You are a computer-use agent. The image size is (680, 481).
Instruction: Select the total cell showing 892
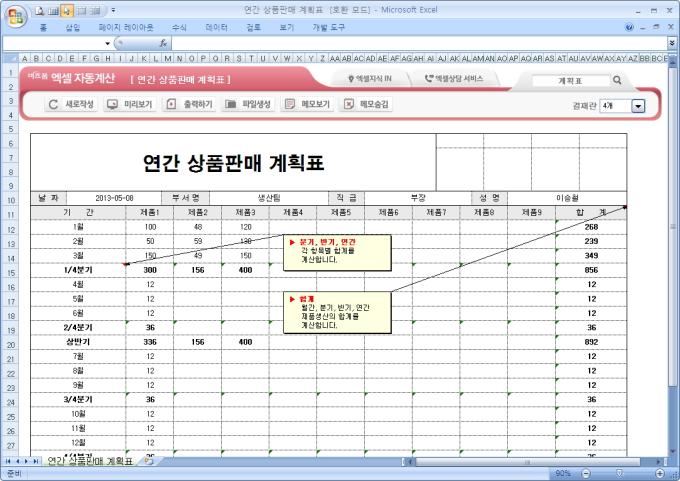tap(591, 342)
